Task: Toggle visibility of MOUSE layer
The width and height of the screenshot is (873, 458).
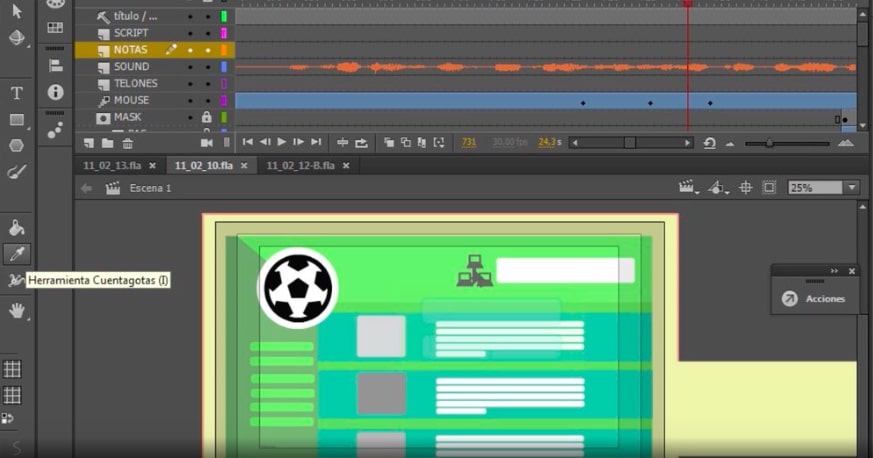Action: pos(190,101)
